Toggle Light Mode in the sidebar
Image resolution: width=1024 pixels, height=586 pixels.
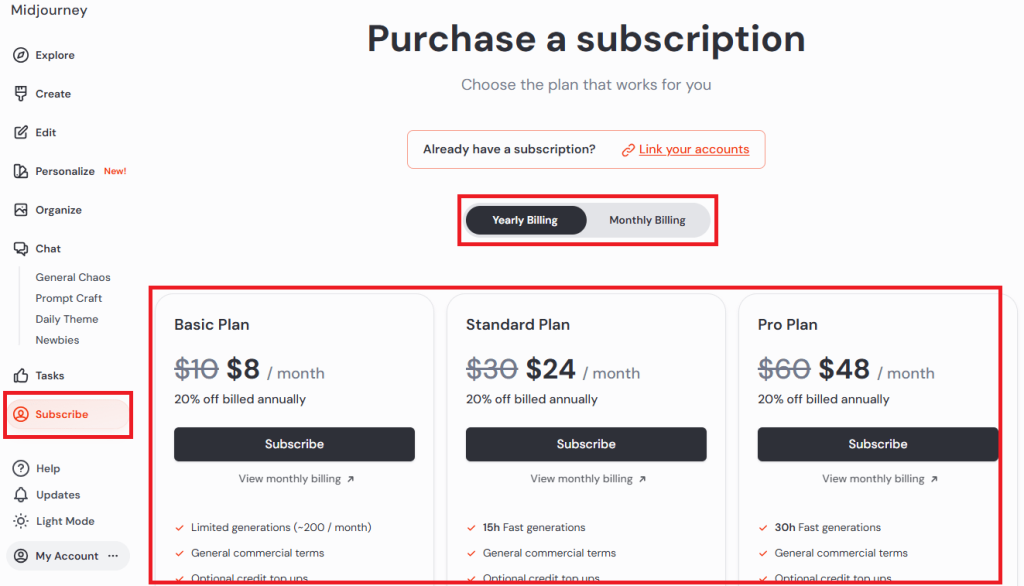65,521
